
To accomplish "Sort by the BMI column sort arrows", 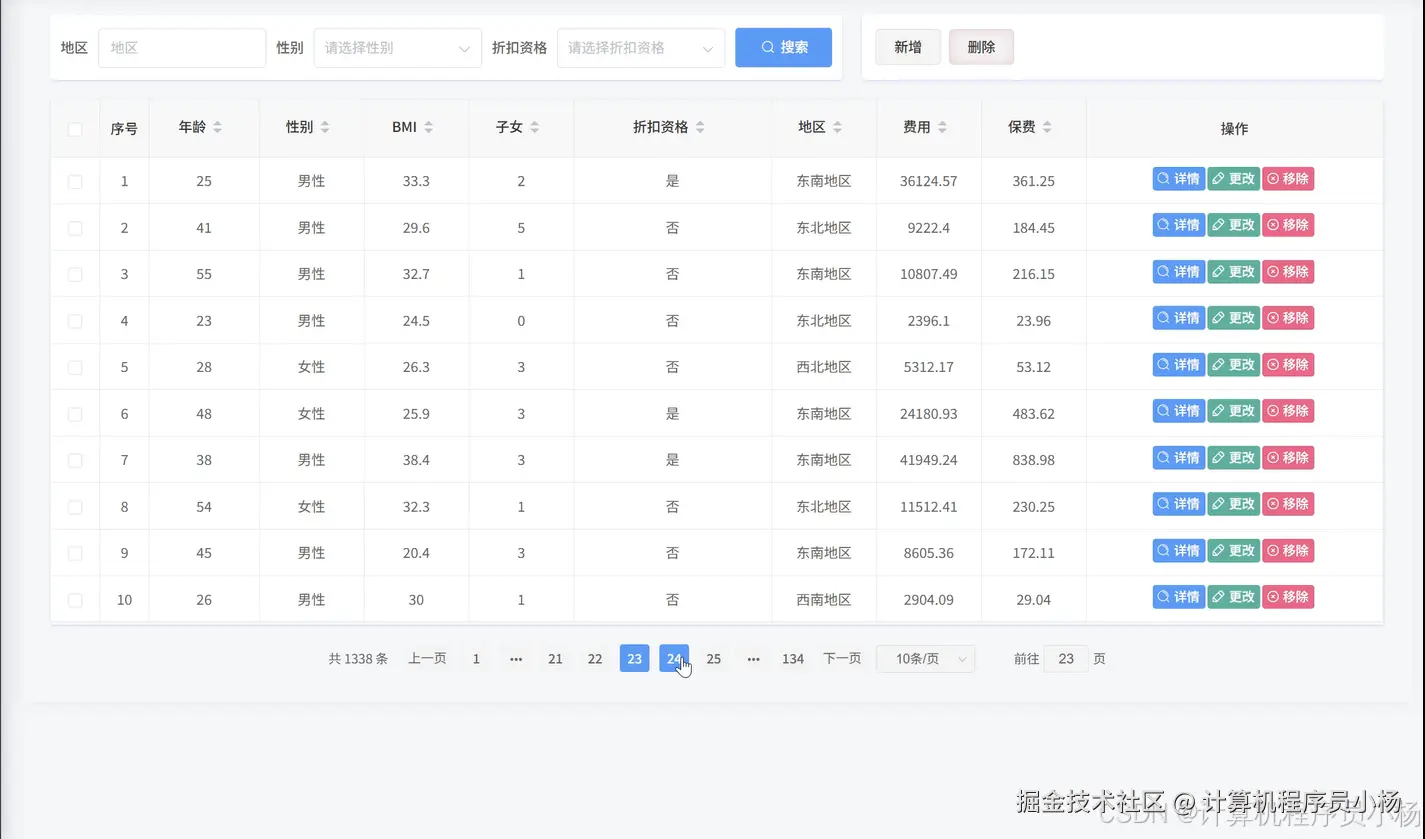I will [429, 128].
